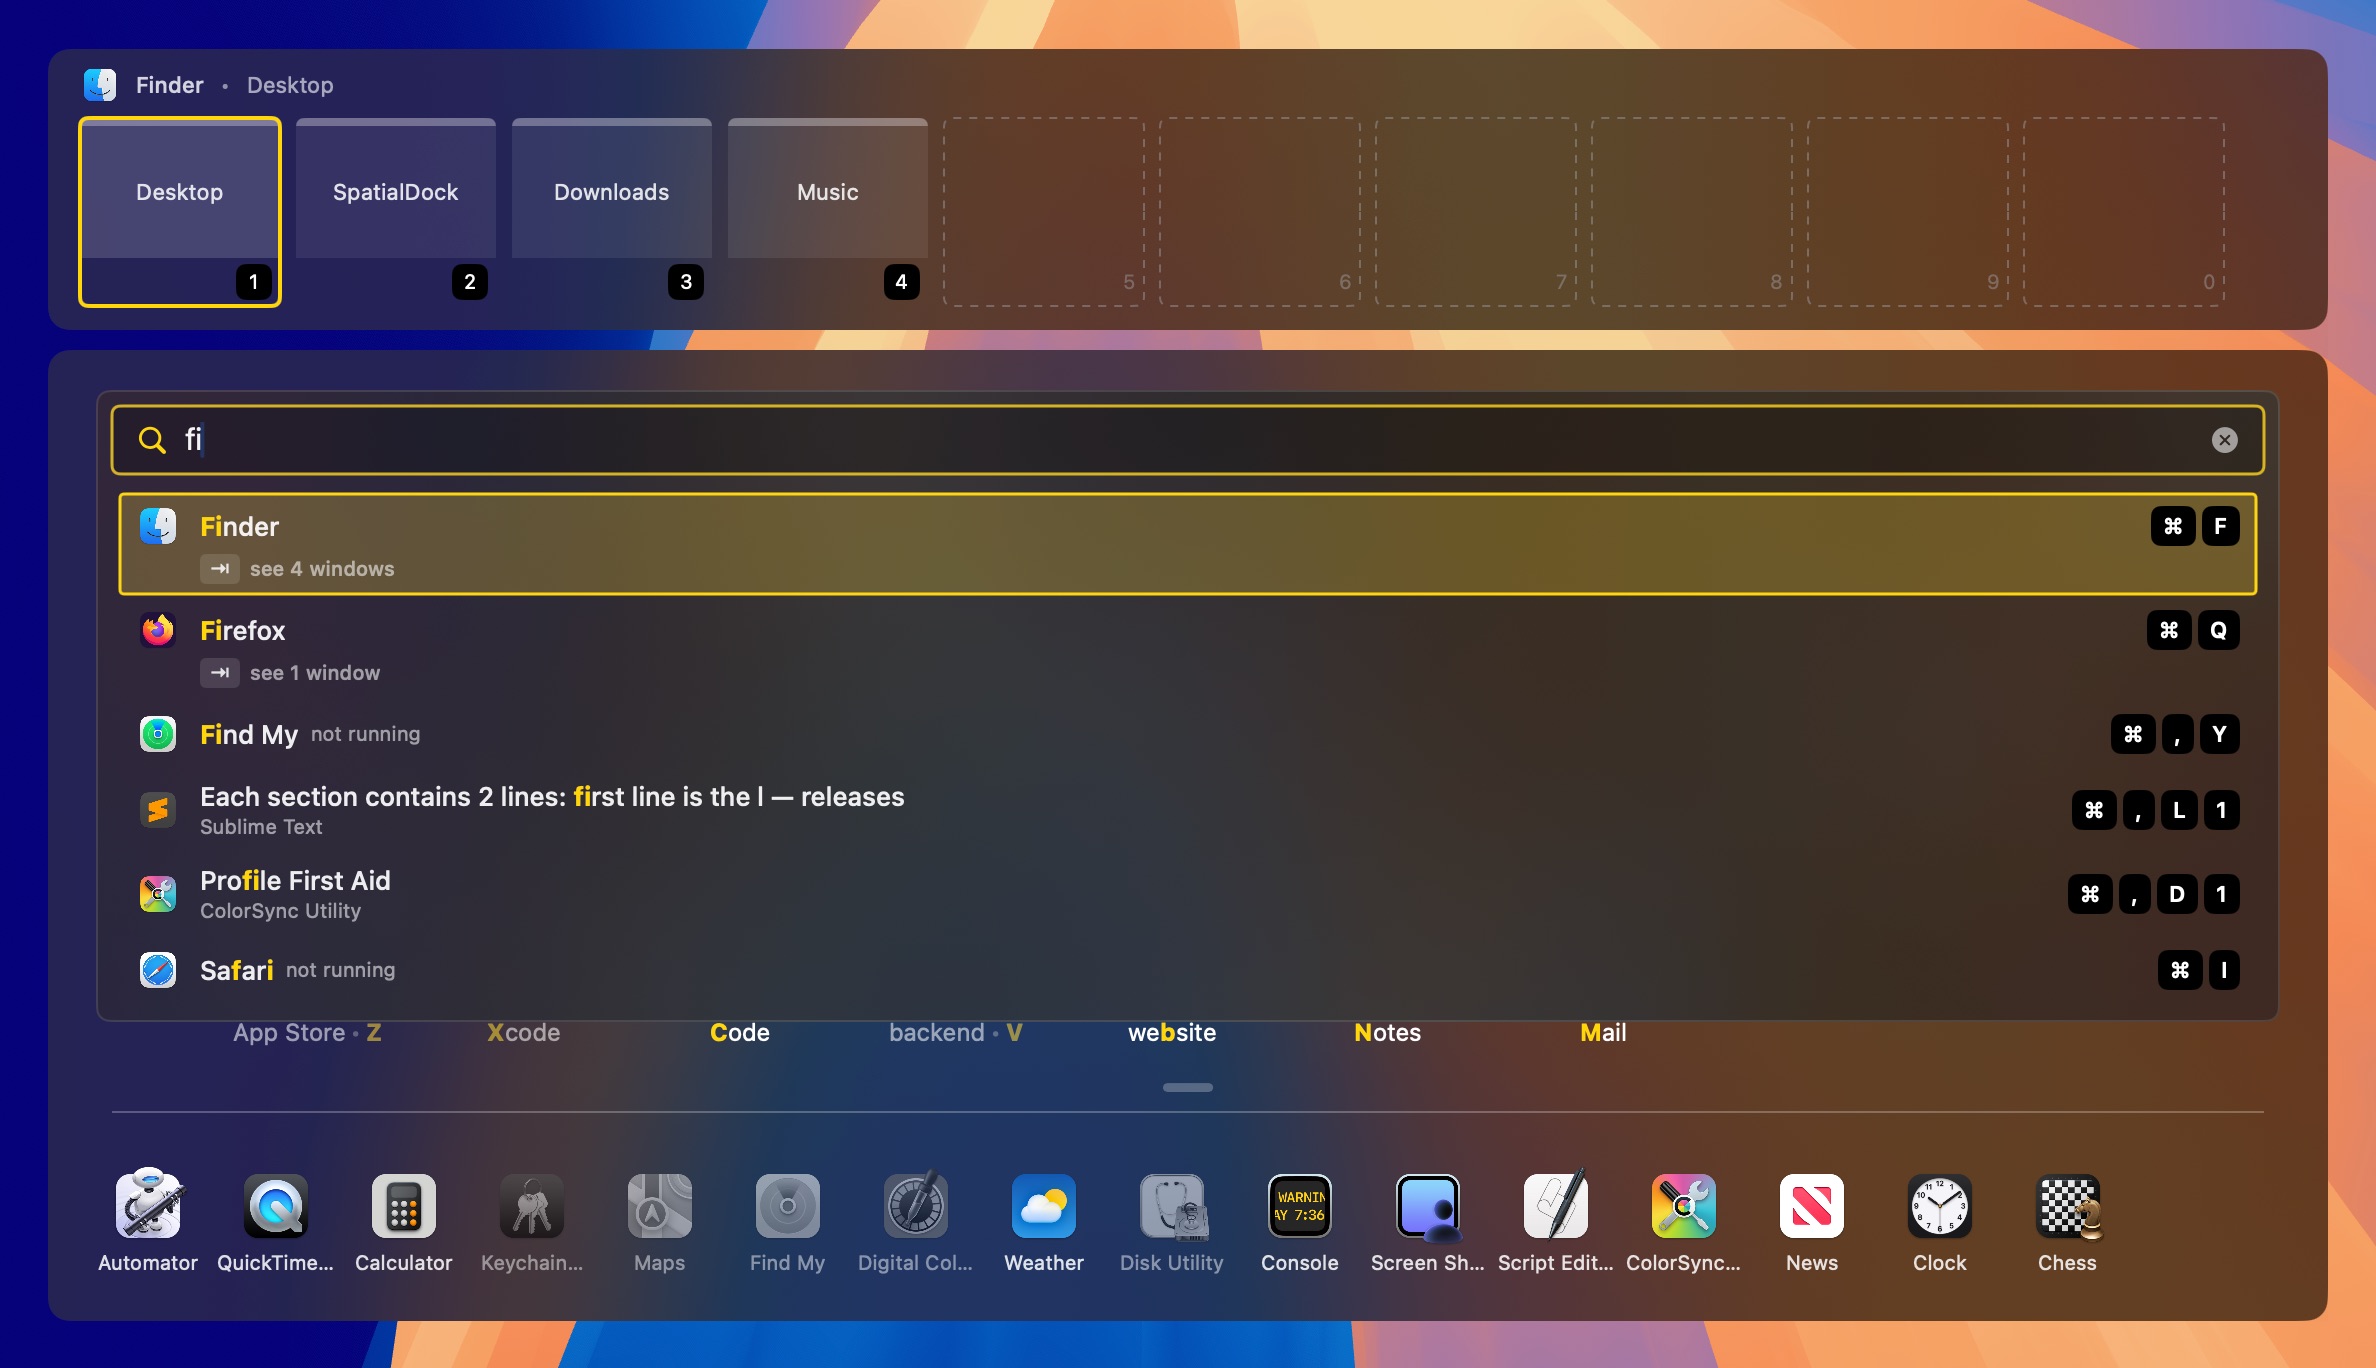The width and height of the screenshot is (2376, 1368).
Task: Open the Disk Utility icon
Action: point(1172,1205)
